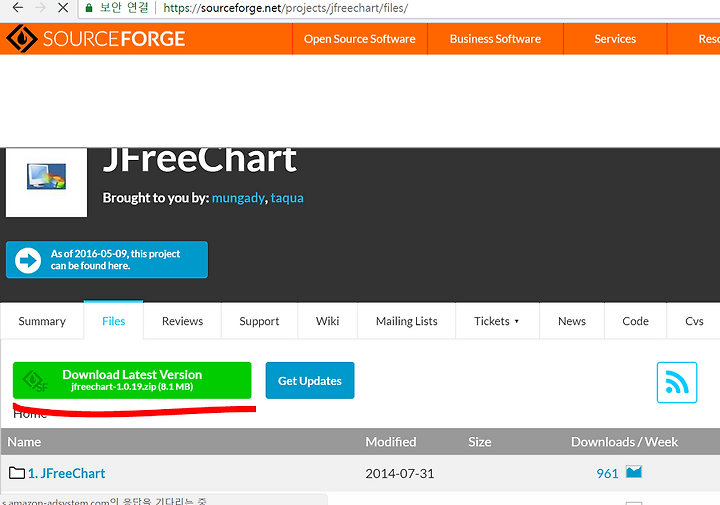Viewport: 720px width, 505px height.
Task: Sort by the Name column header
Action: [x=24, y=442]
